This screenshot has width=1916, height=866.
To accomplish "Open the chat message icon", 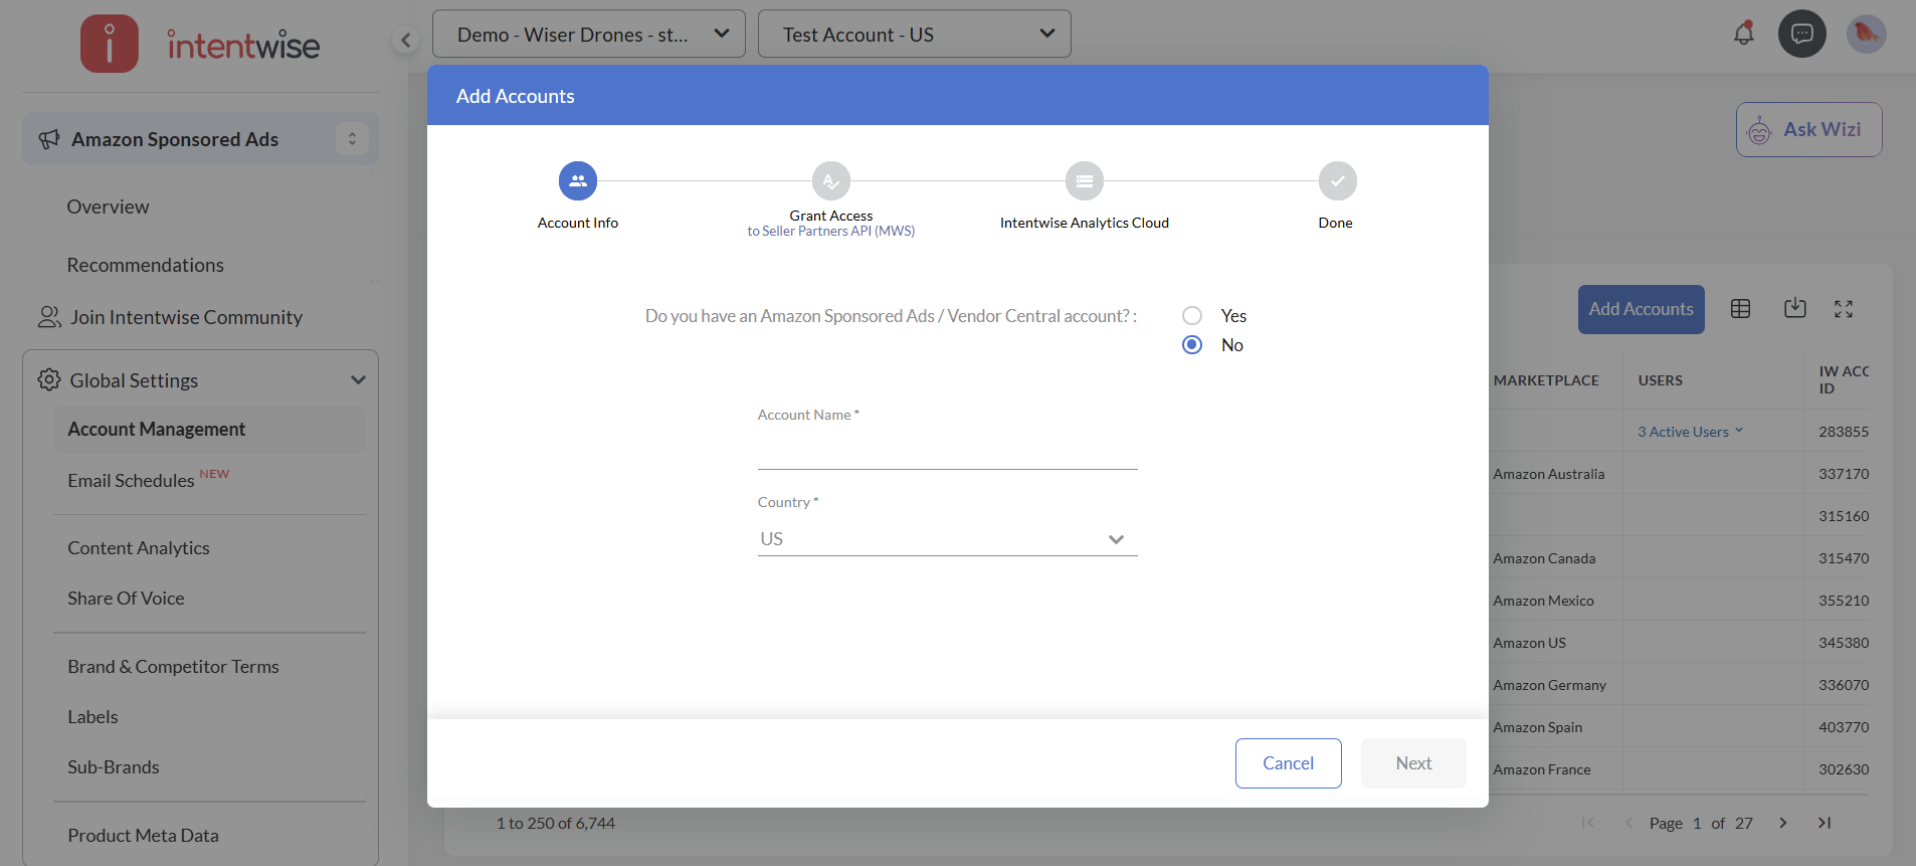I will click(x=1802, y=34).
